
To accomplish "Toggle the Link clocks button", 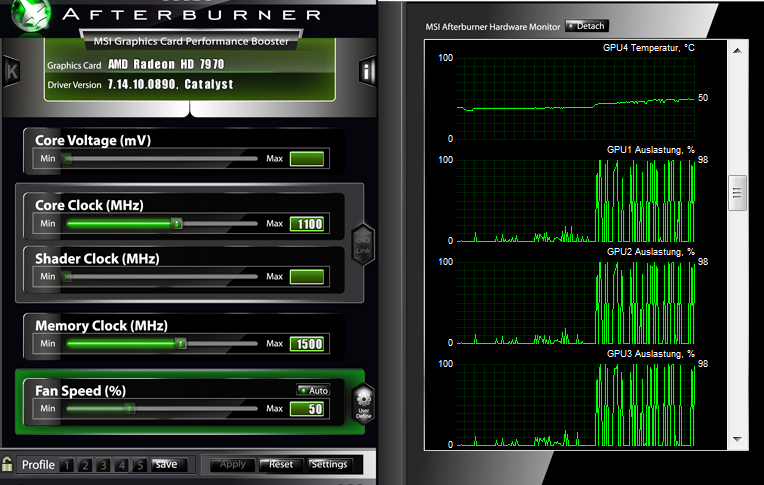I will click(x=363, y=245).
